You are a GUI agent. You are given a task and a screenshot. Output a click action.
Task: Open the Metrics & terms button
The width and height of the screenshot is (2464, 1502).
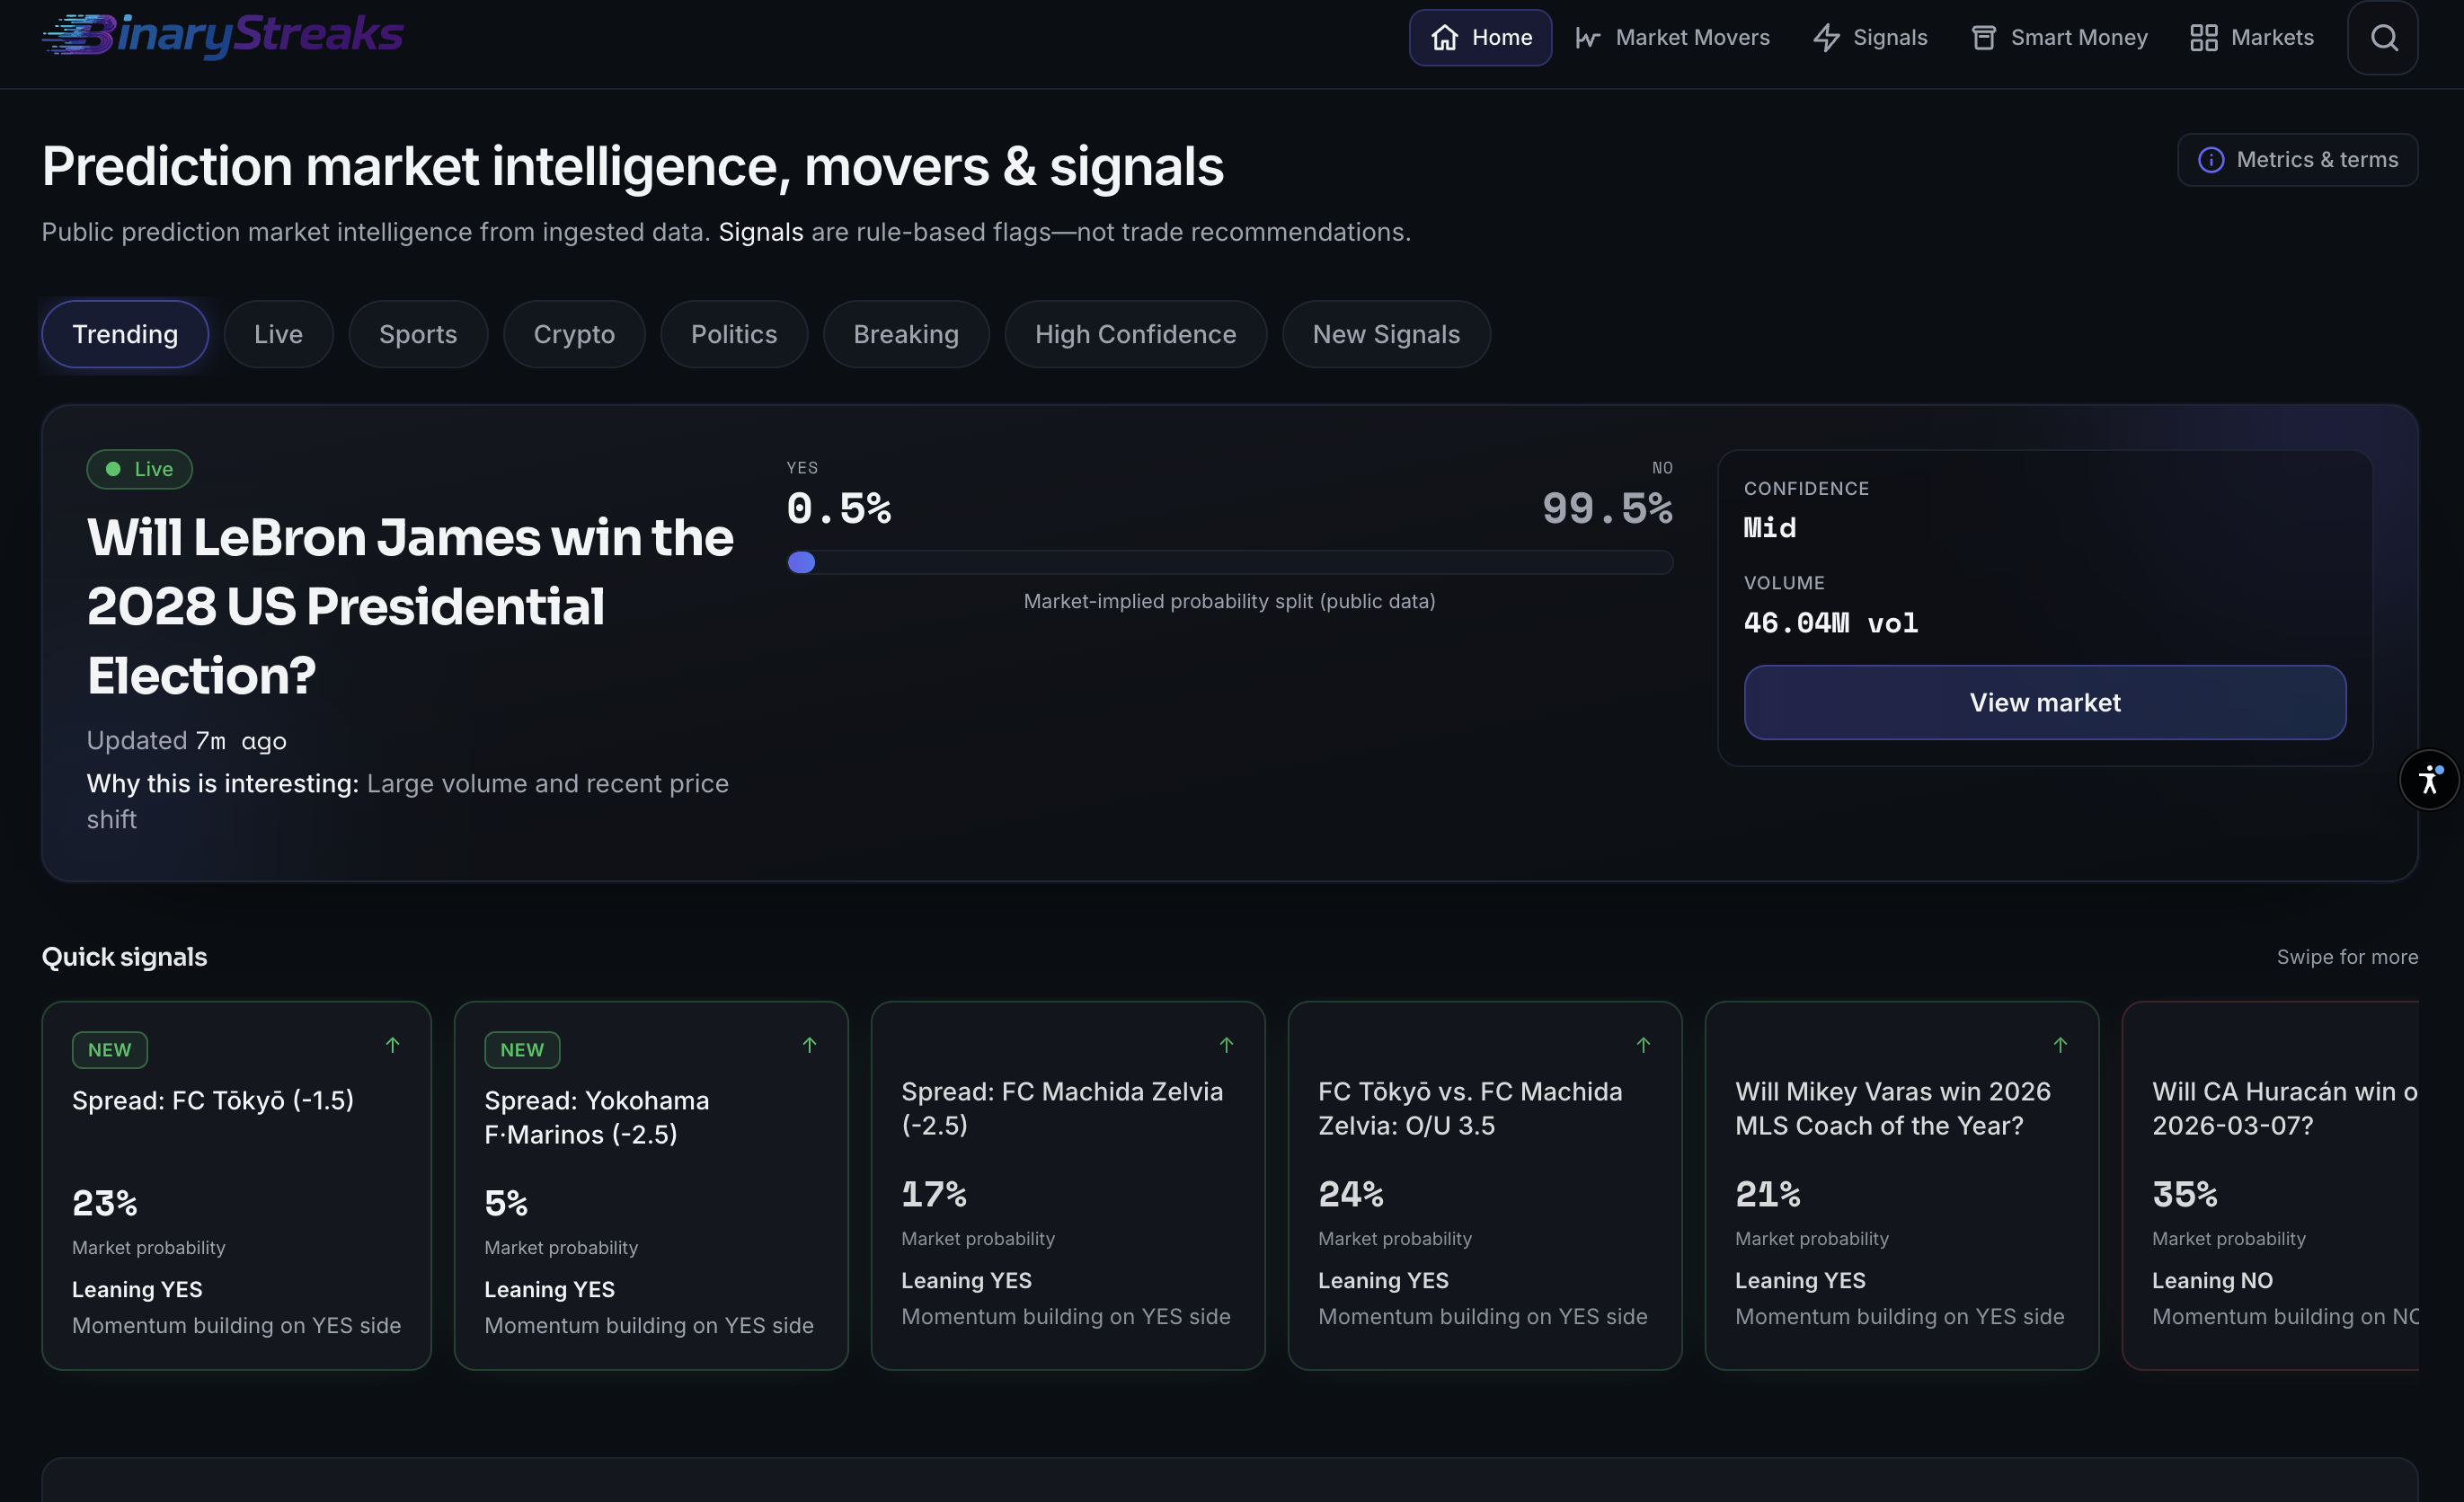coord(2297,160)
